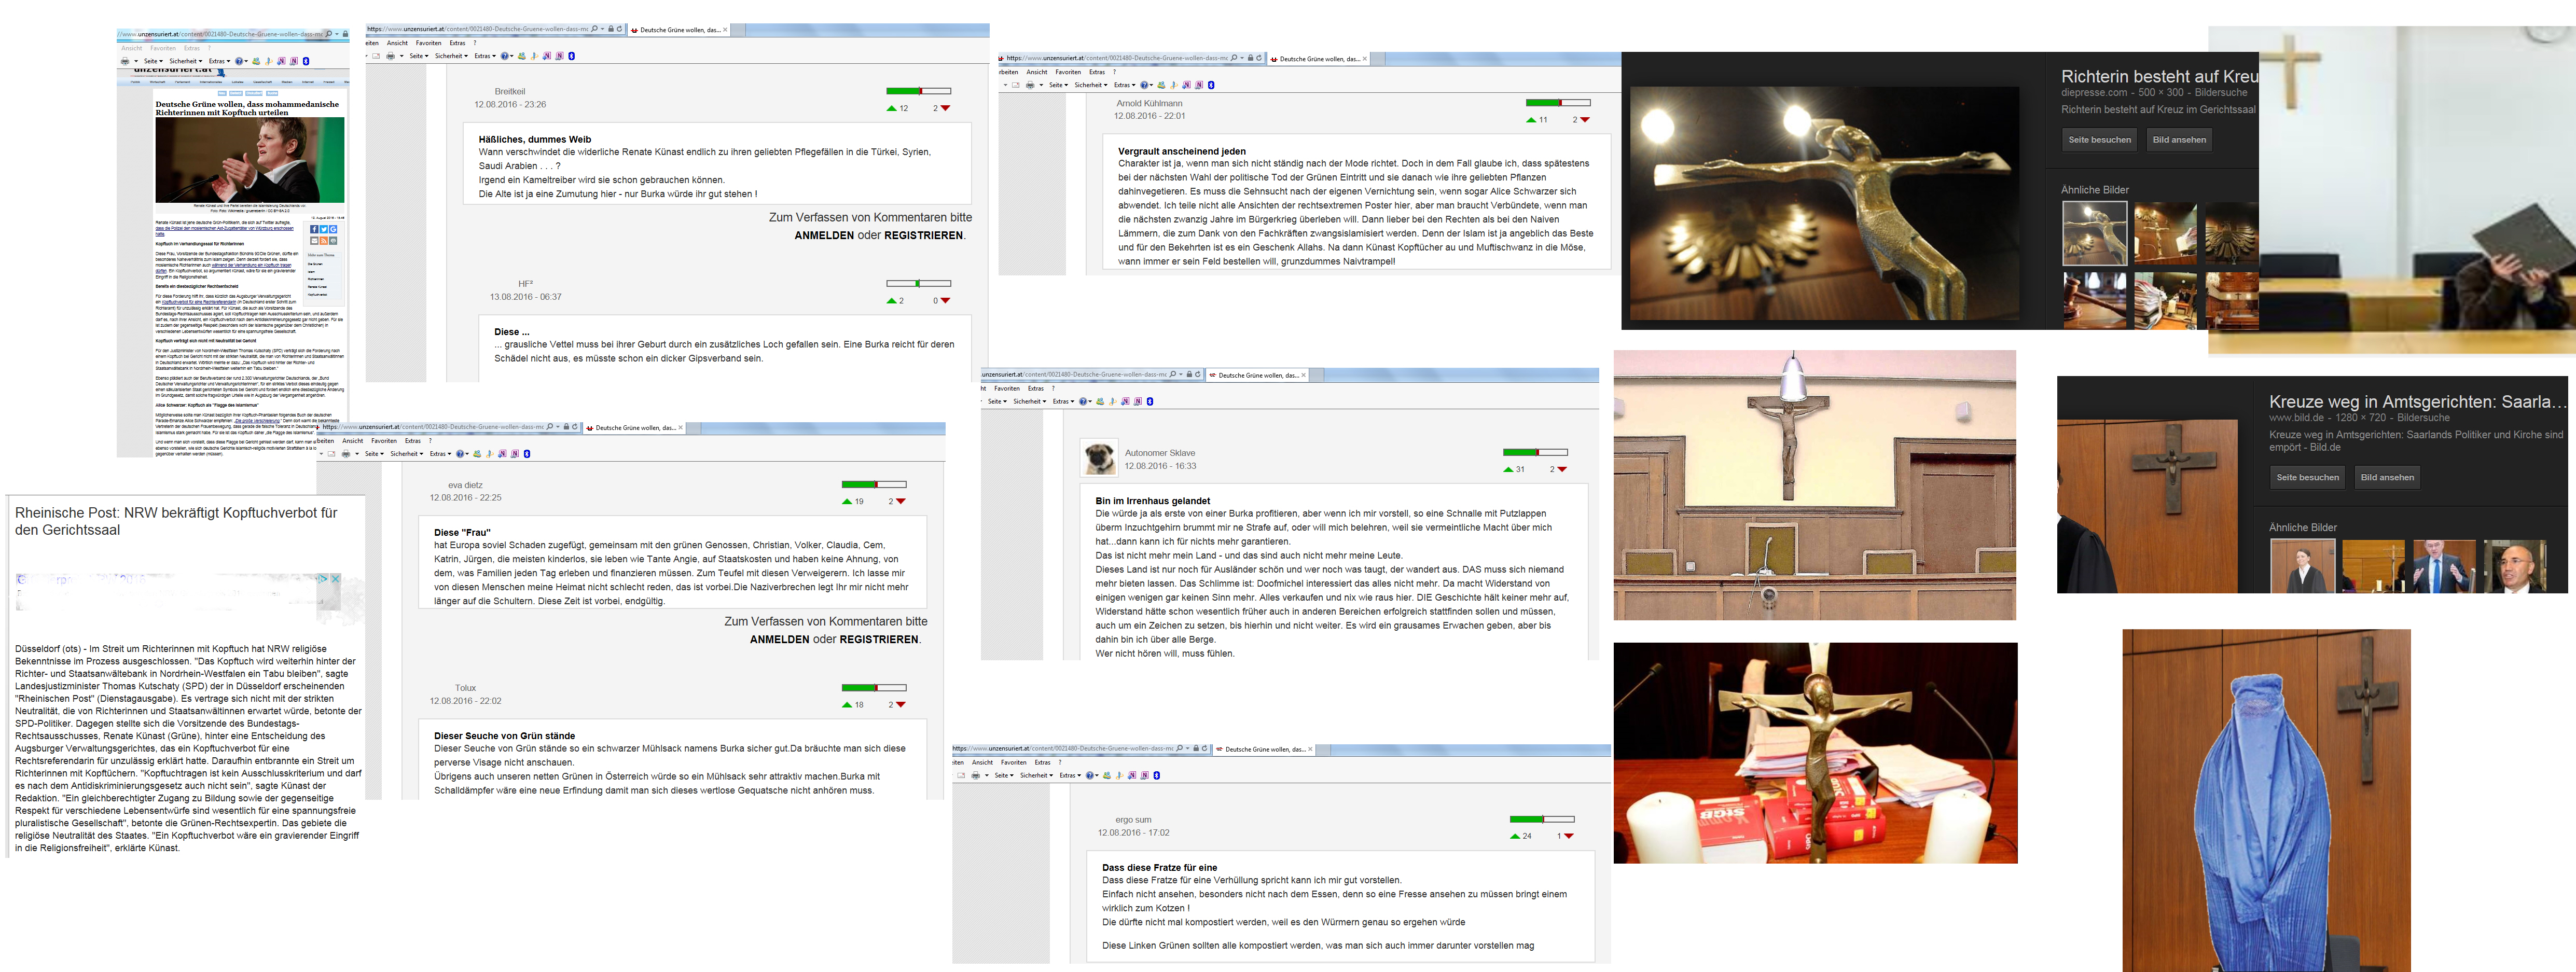This screenshot has height=972, width=2576.
Task: Click pug avatar of Autonomer Sklave
Action: tap(1099, 458)
